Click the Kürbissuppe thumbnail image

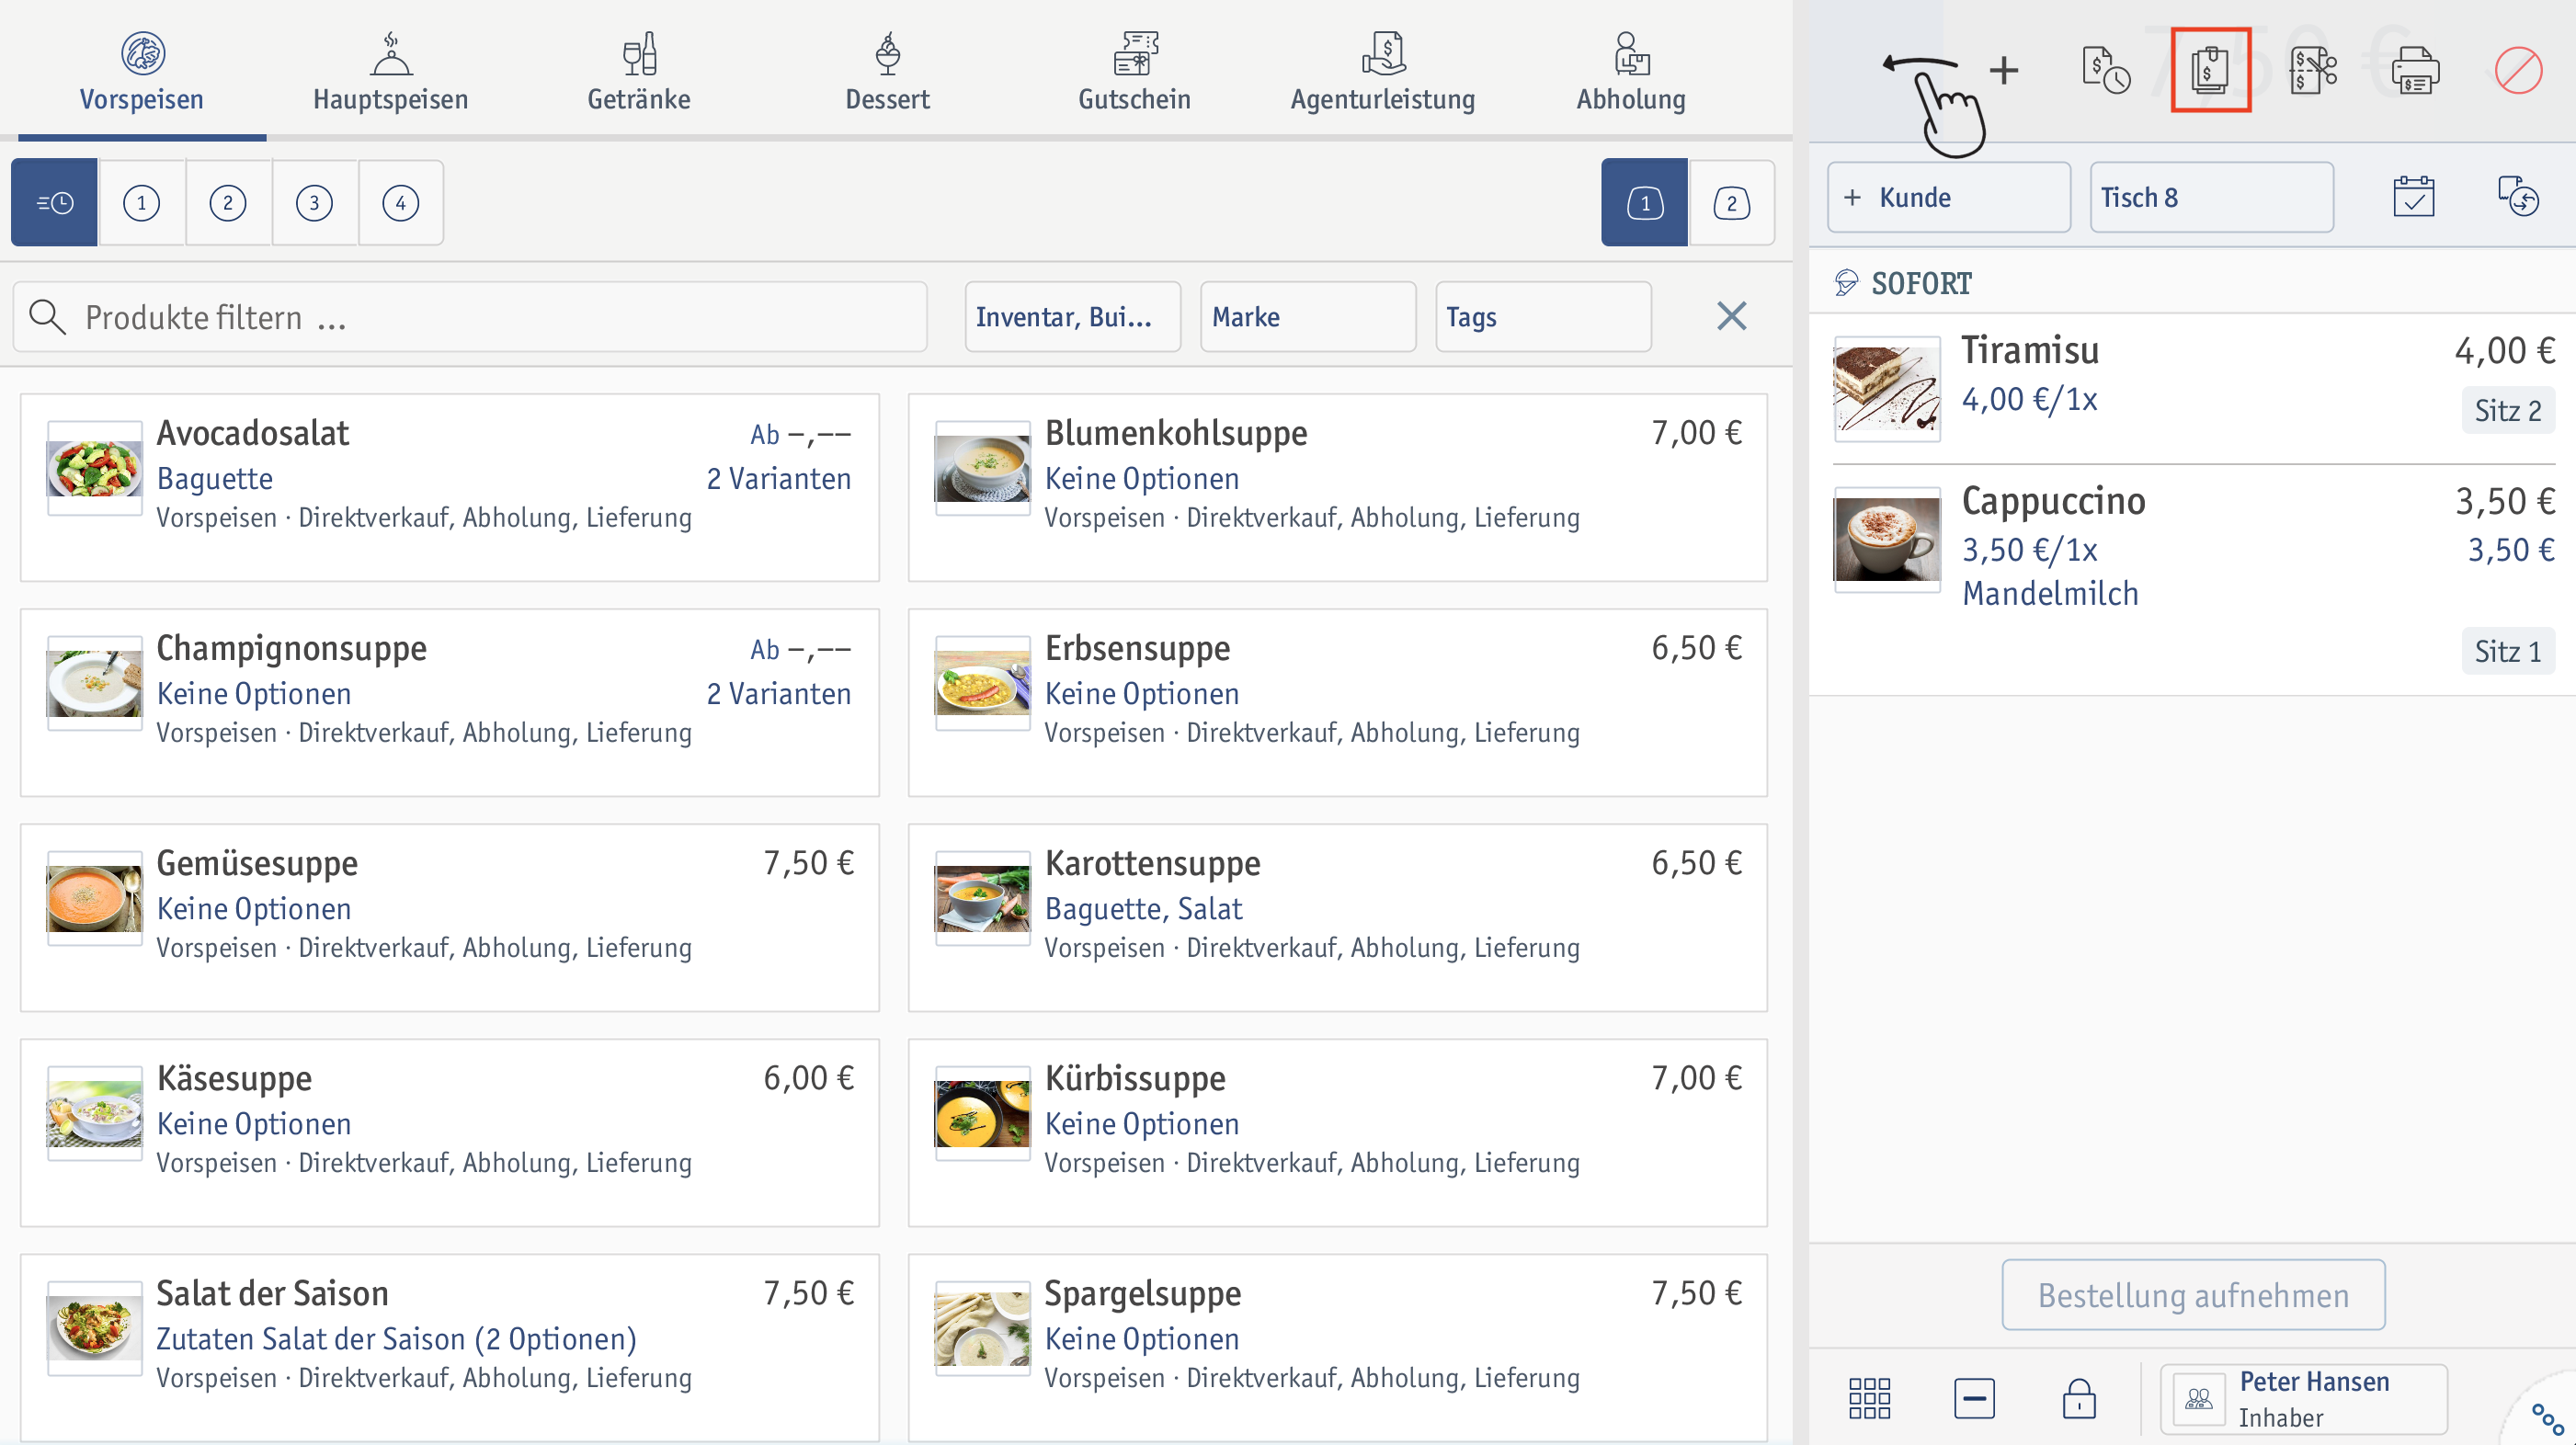pos(982,1113)
